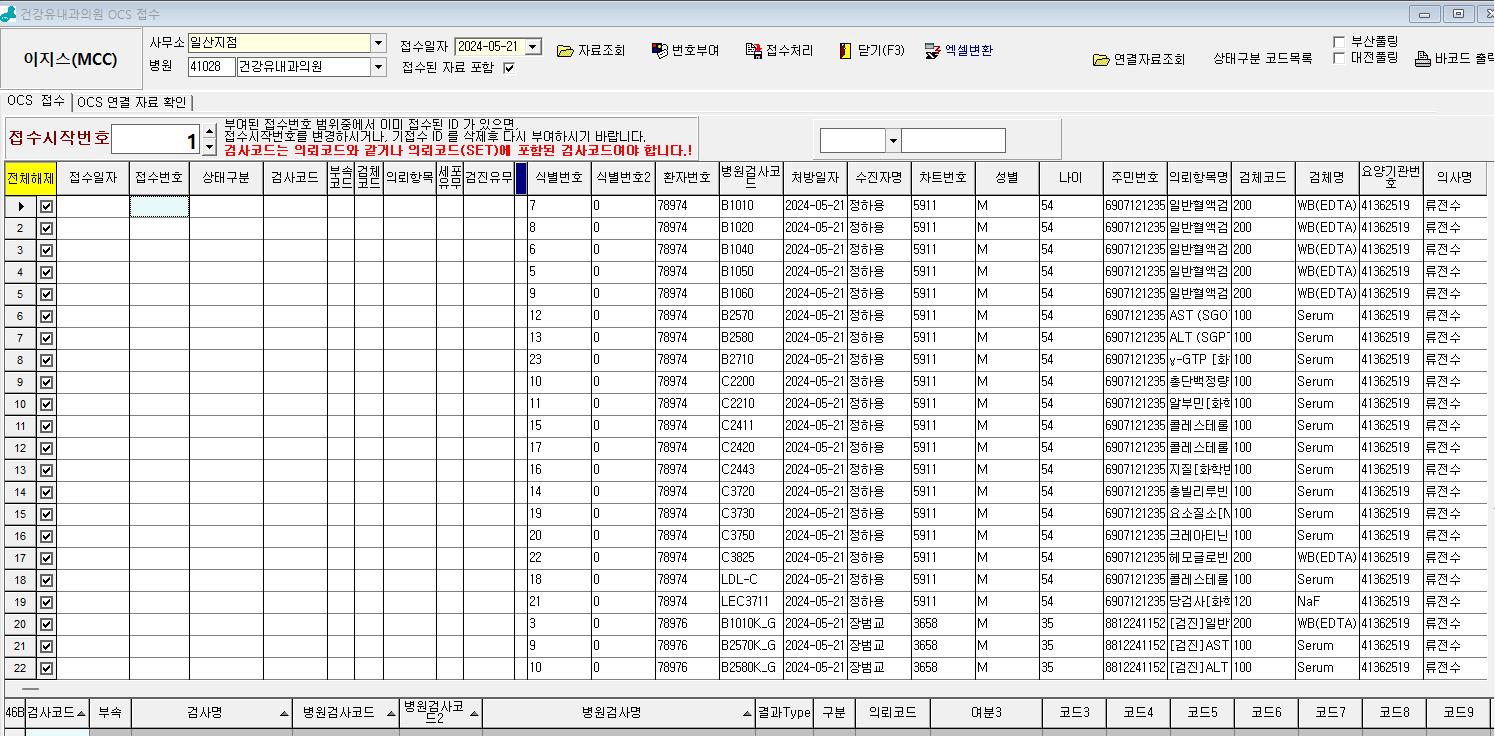
Task: Toggle the 접수된 자료 포함 checkbox
Action: pyautogui.click(x=509, y=68)
